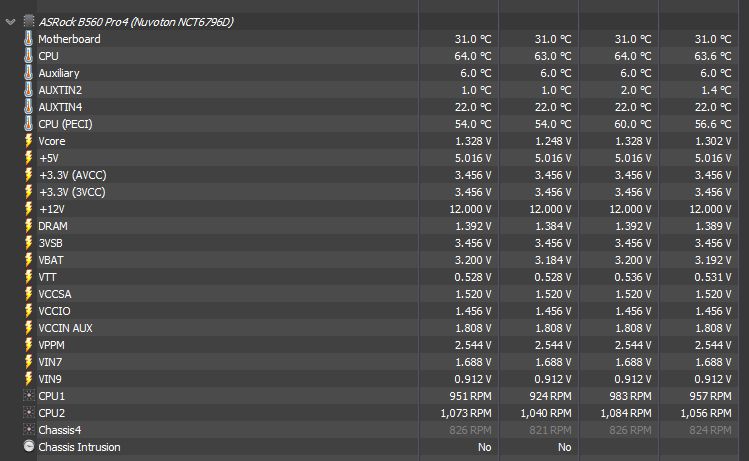The height and width of the screenshot is (461, 749).
Task: Click the Chassis4 minimum value 821 RPM
Action: 550,430
